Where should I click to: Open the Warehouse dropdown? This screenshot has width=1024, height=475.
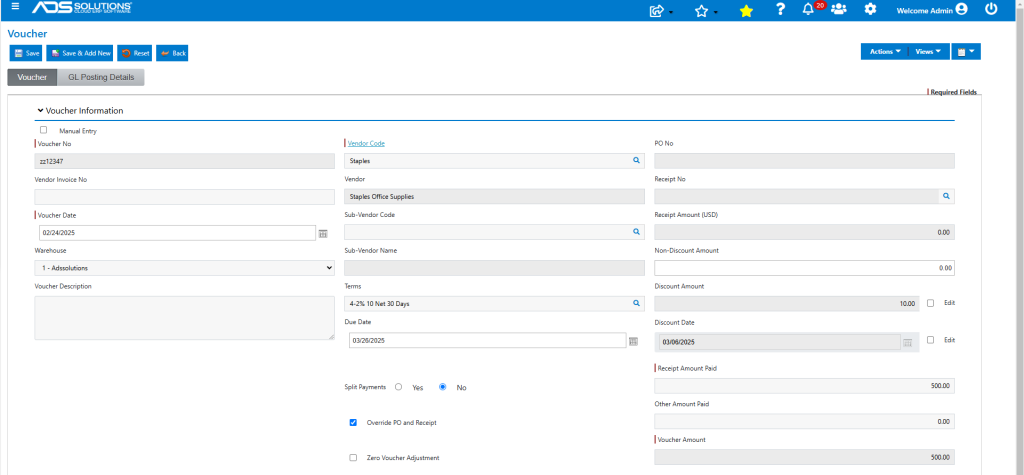click(184, 268)
